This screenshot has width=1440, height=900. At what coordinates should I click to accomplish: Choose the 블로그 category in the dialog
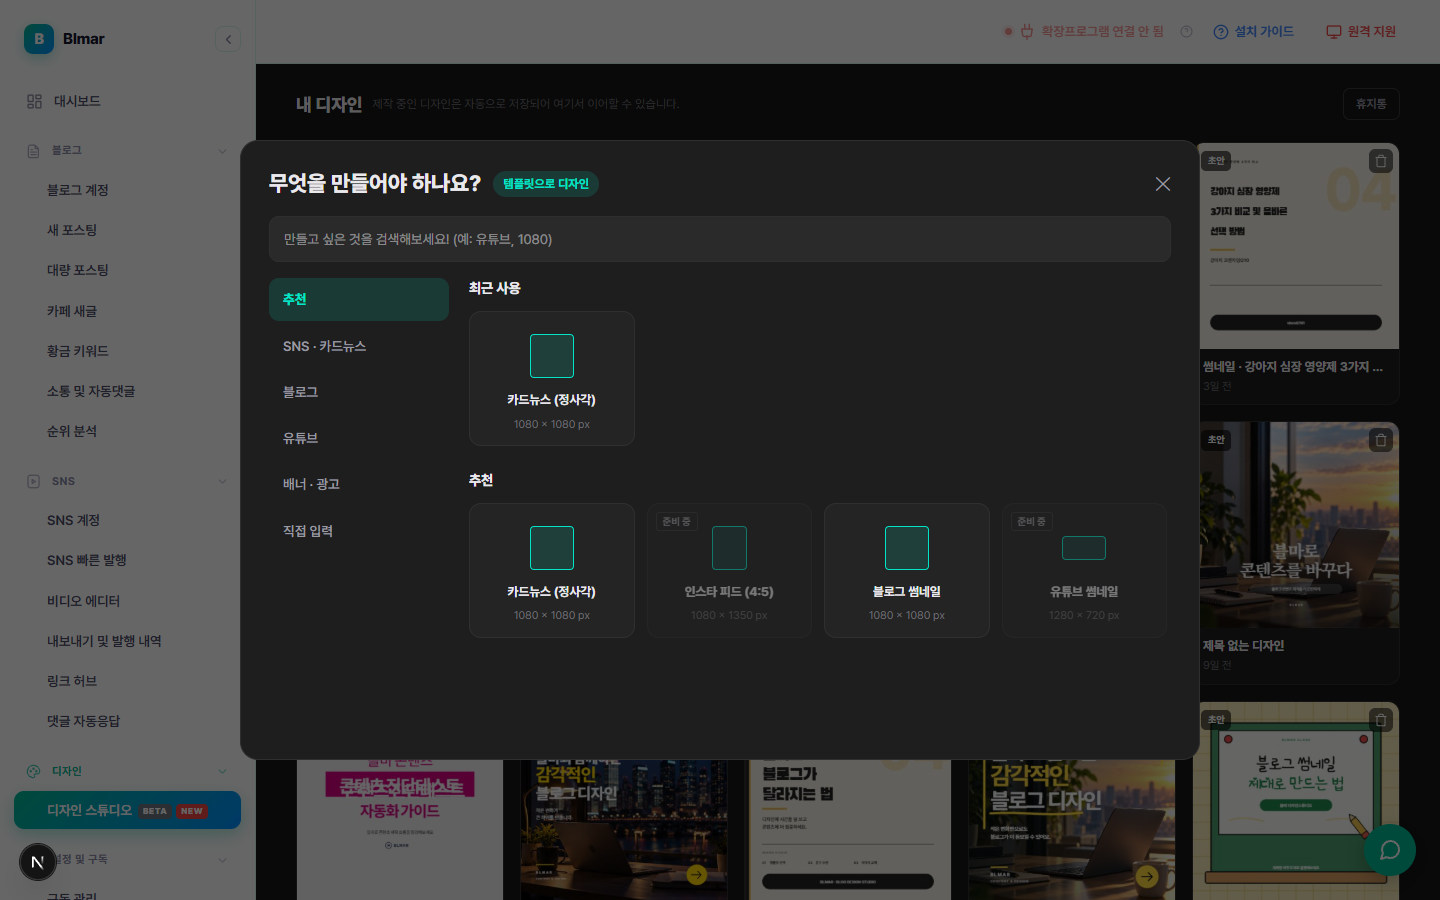[x=359, y=392]
